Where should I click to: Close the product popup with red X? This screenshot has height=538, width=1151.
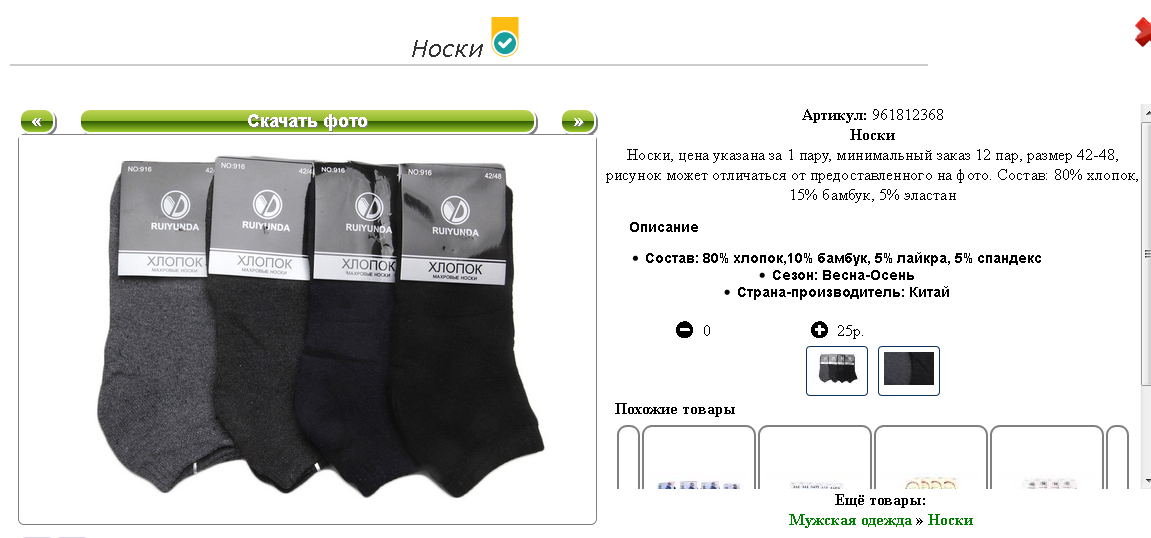click(x=1143, y=33)
